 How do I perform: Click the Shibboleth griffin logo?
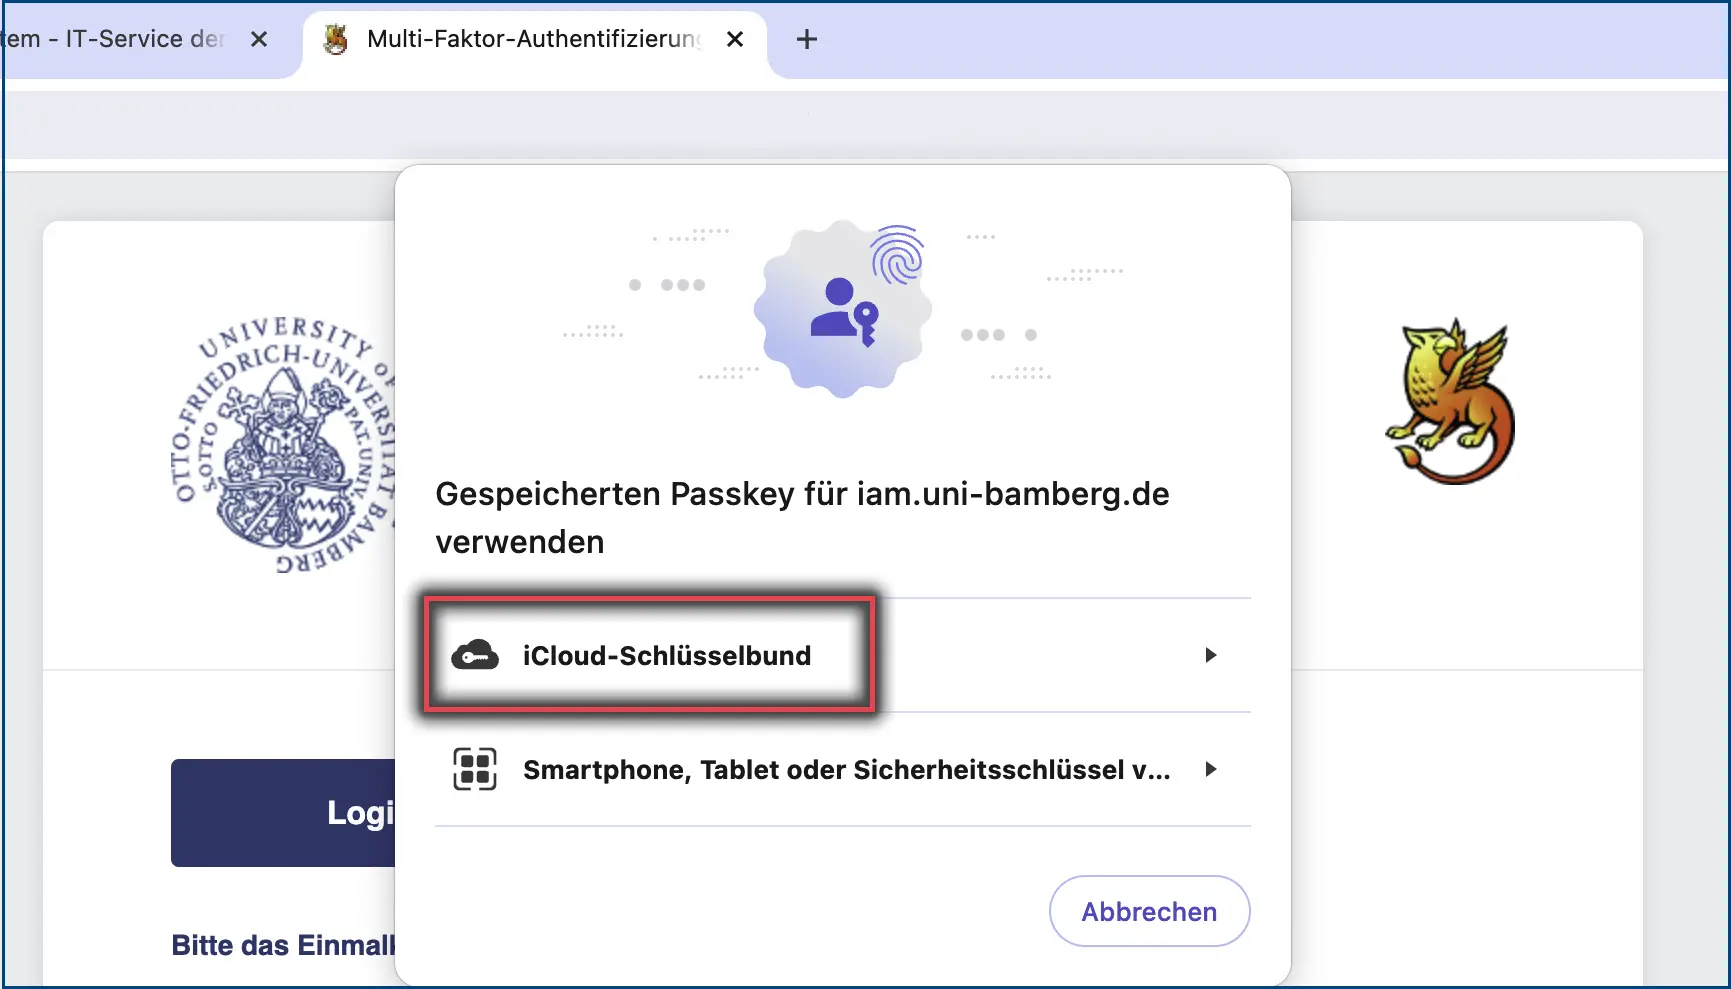[x=1450, y=402]
